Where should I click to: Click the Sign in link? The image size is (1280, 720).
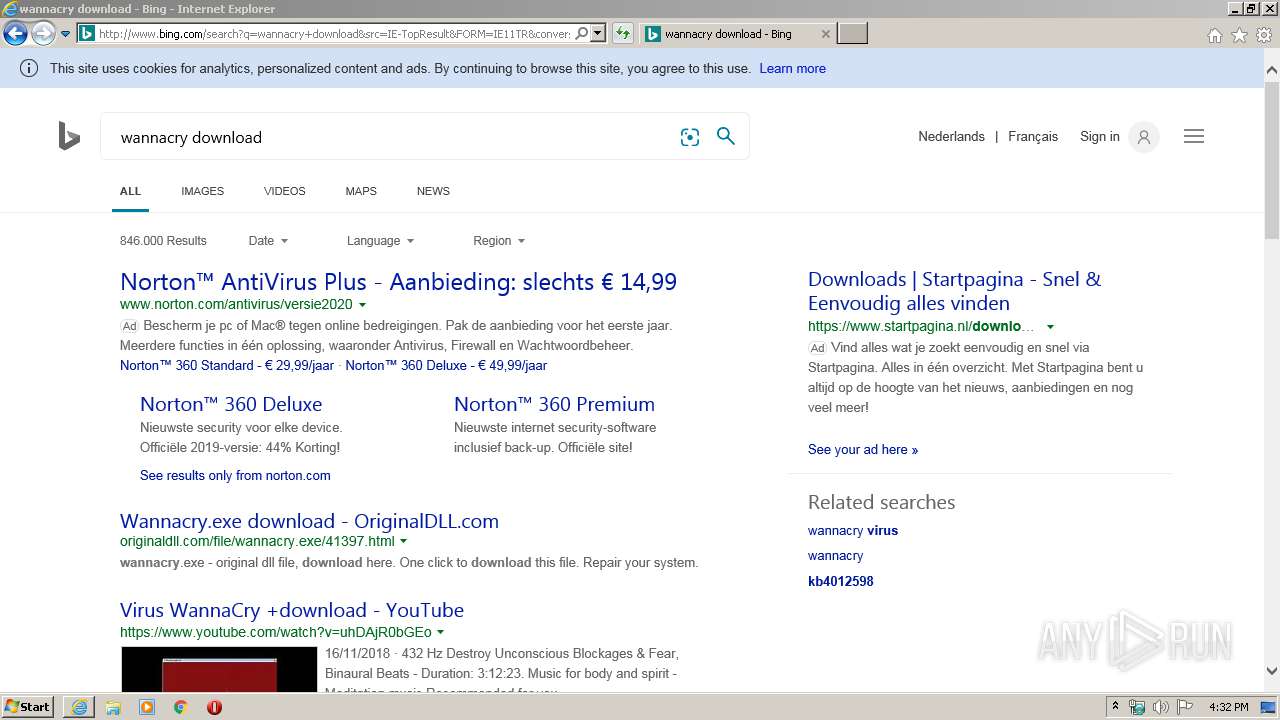pos(1099,136)
